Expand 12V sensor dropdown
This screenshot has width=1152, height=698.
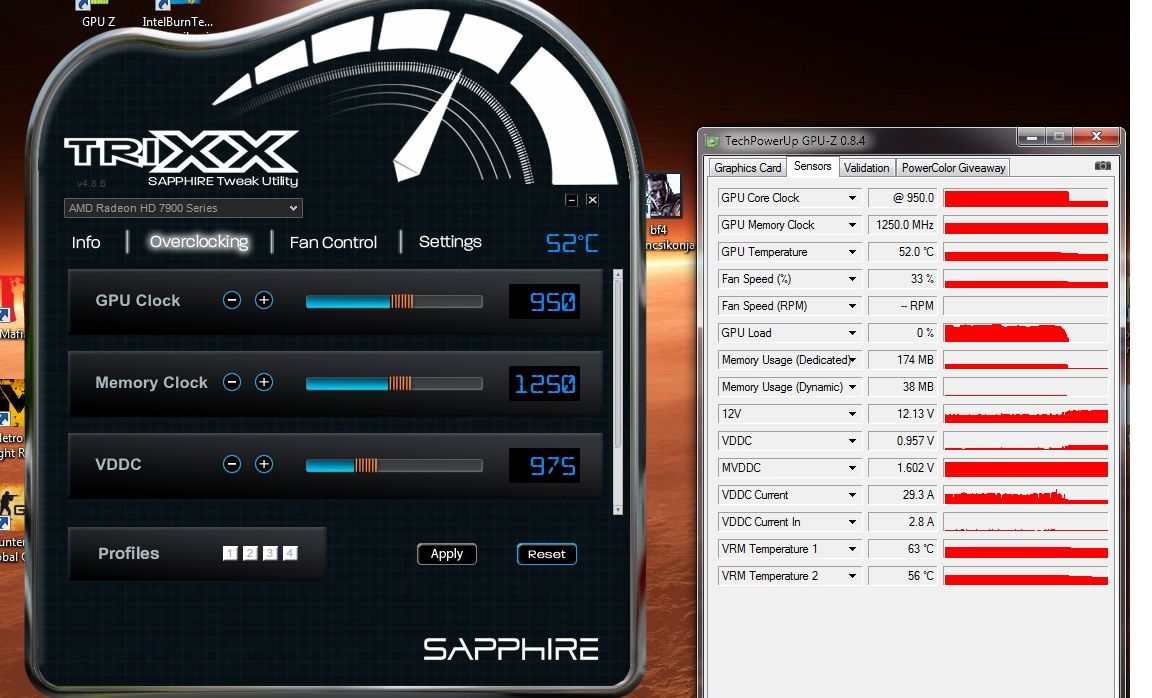[x=852, y=414]
